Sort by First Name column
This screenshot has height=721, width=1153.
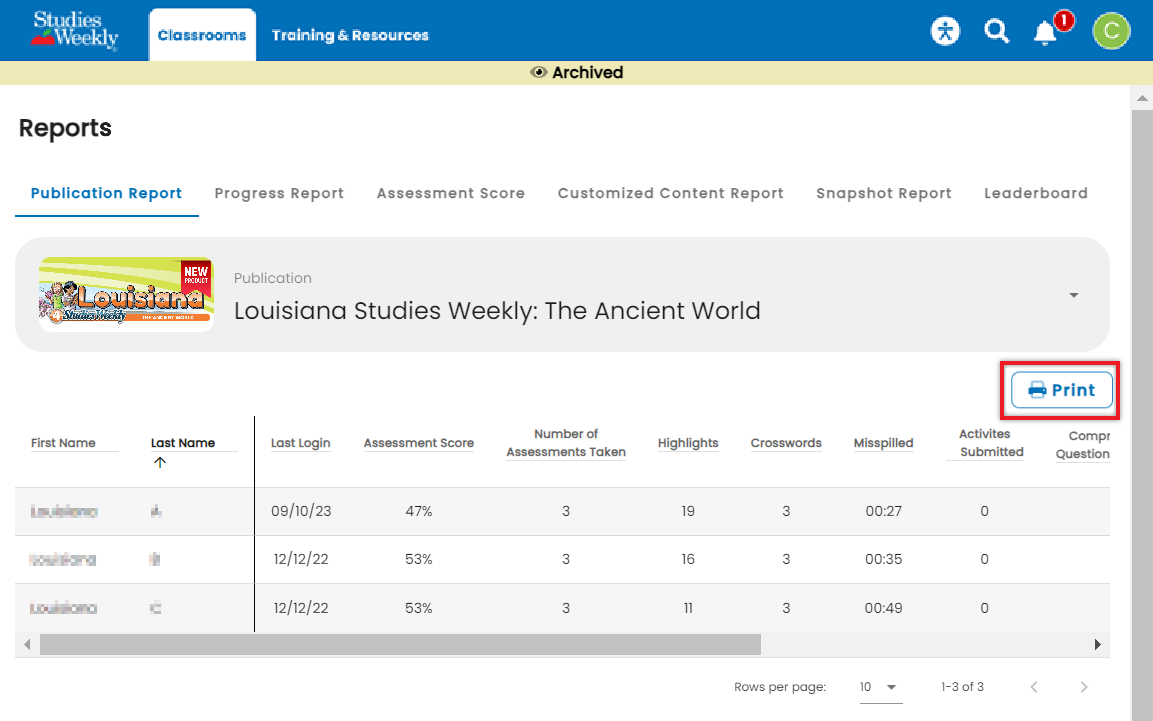coord(63,443)
